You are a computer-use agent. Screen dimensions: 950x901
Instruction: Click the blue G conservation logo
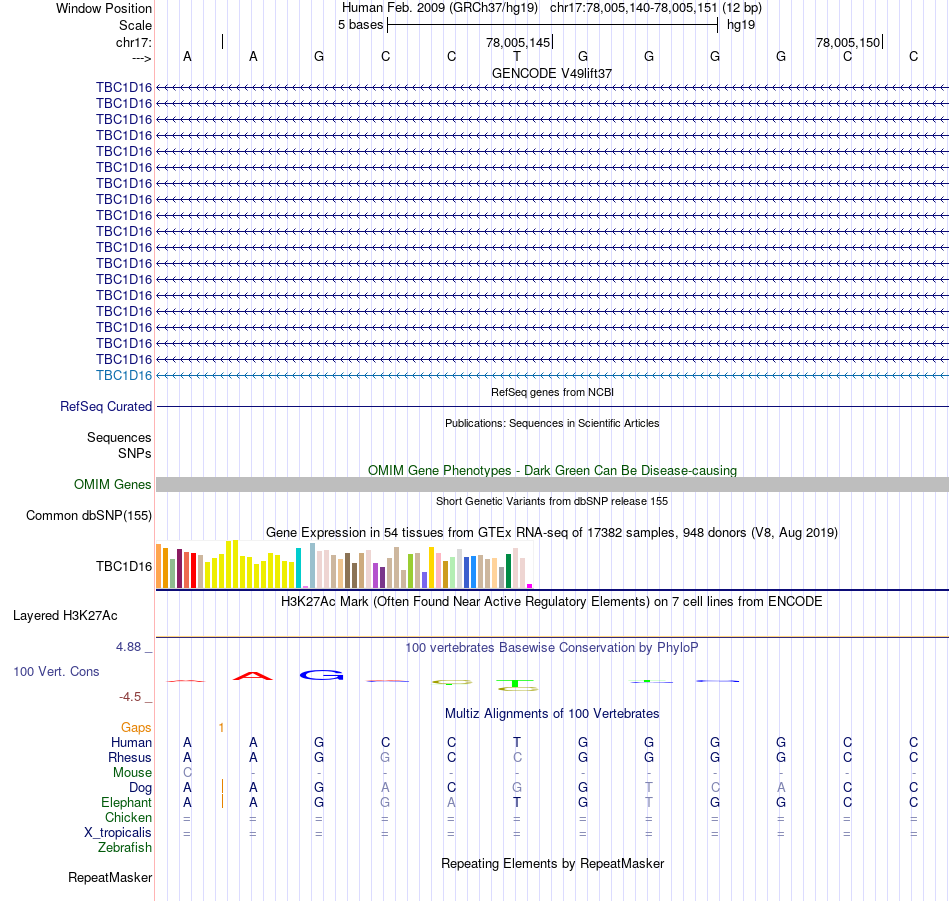[322, 675]
